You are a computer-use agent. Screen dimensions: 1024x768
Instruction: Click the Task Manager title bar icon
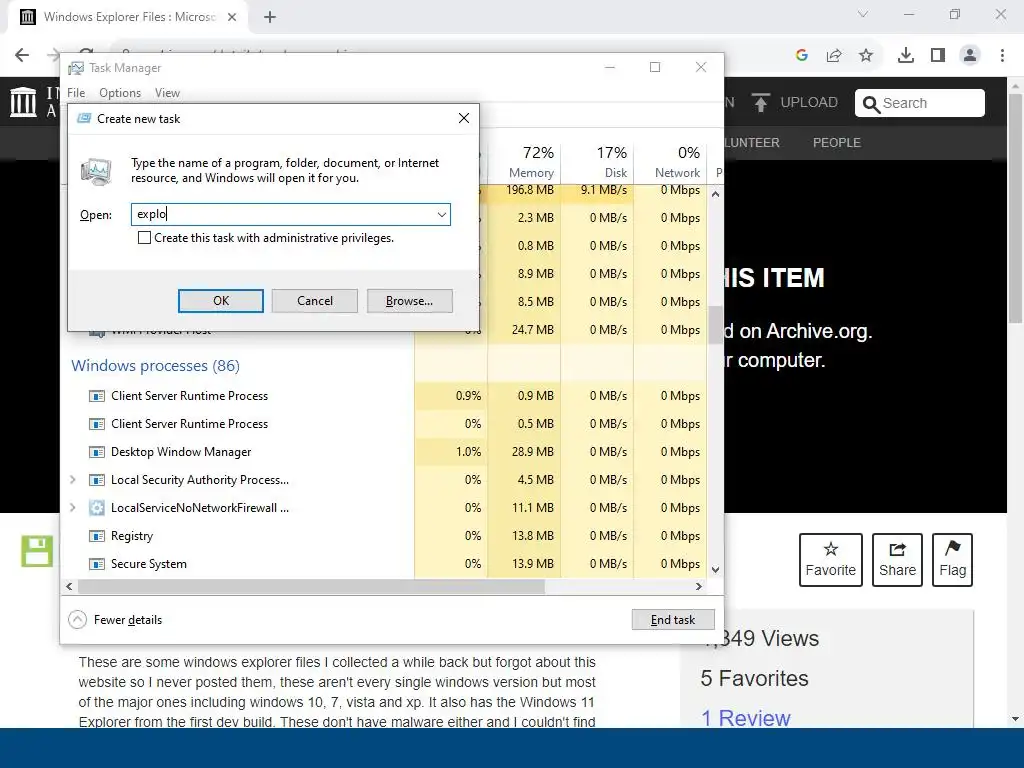point(76,68)
